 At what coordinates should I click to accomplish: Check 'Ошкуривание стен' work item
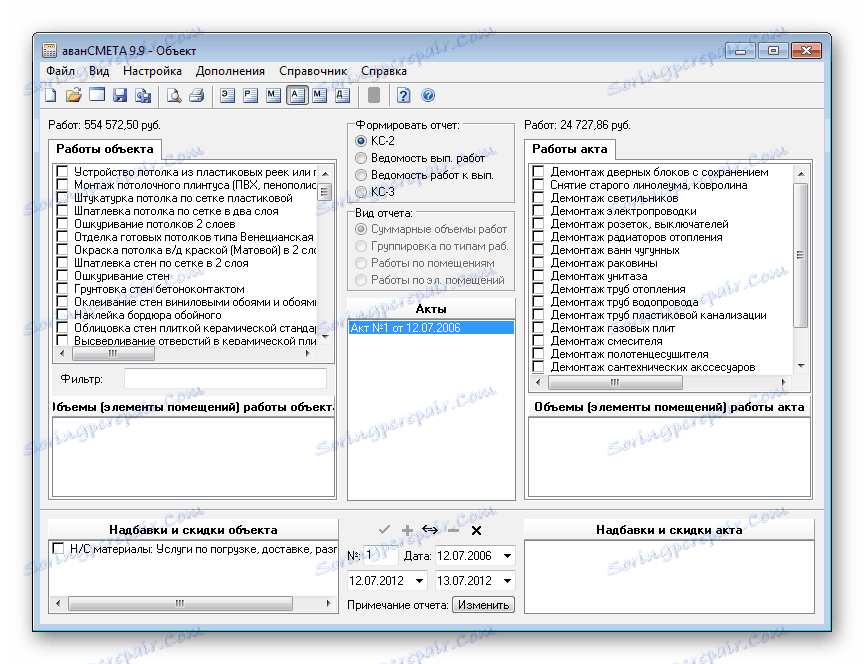[x=62, y=276]
